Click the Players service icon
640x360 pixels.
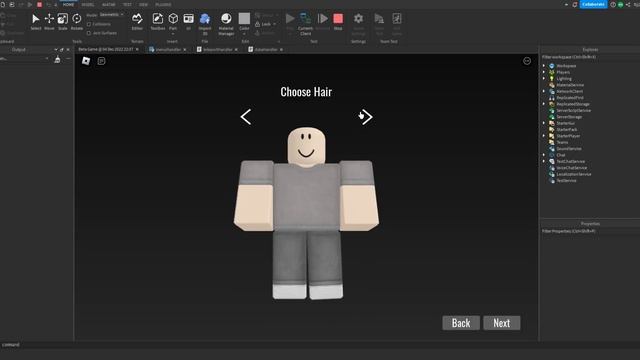point(552,72)
